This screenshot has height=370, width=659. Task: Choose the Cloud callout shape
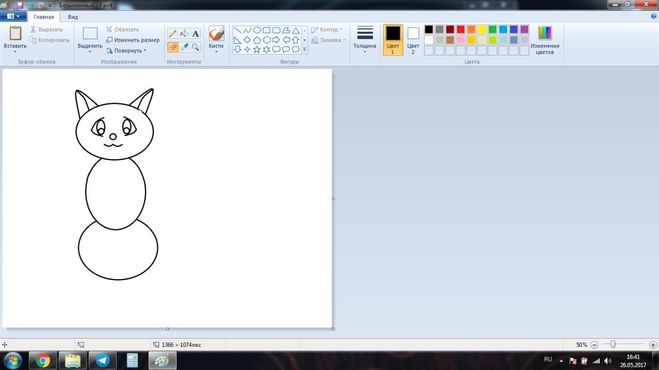pos(295,49)
